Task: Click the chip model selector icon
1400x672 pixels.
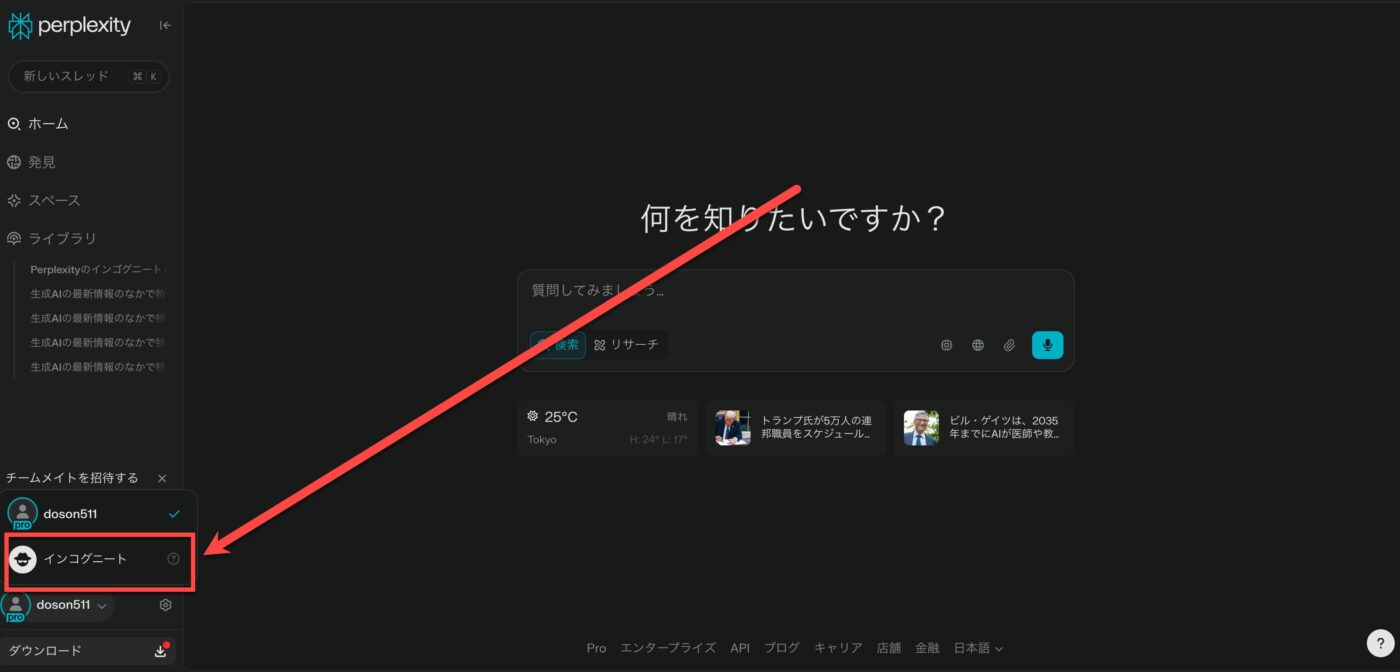Action: coord(946,345)
